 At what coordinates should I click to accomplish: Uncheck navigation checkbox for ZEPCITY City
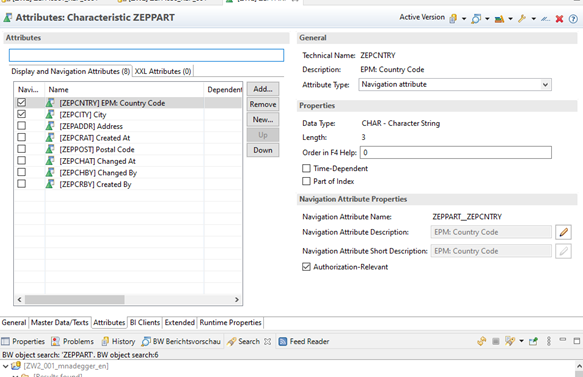(22, 114)
